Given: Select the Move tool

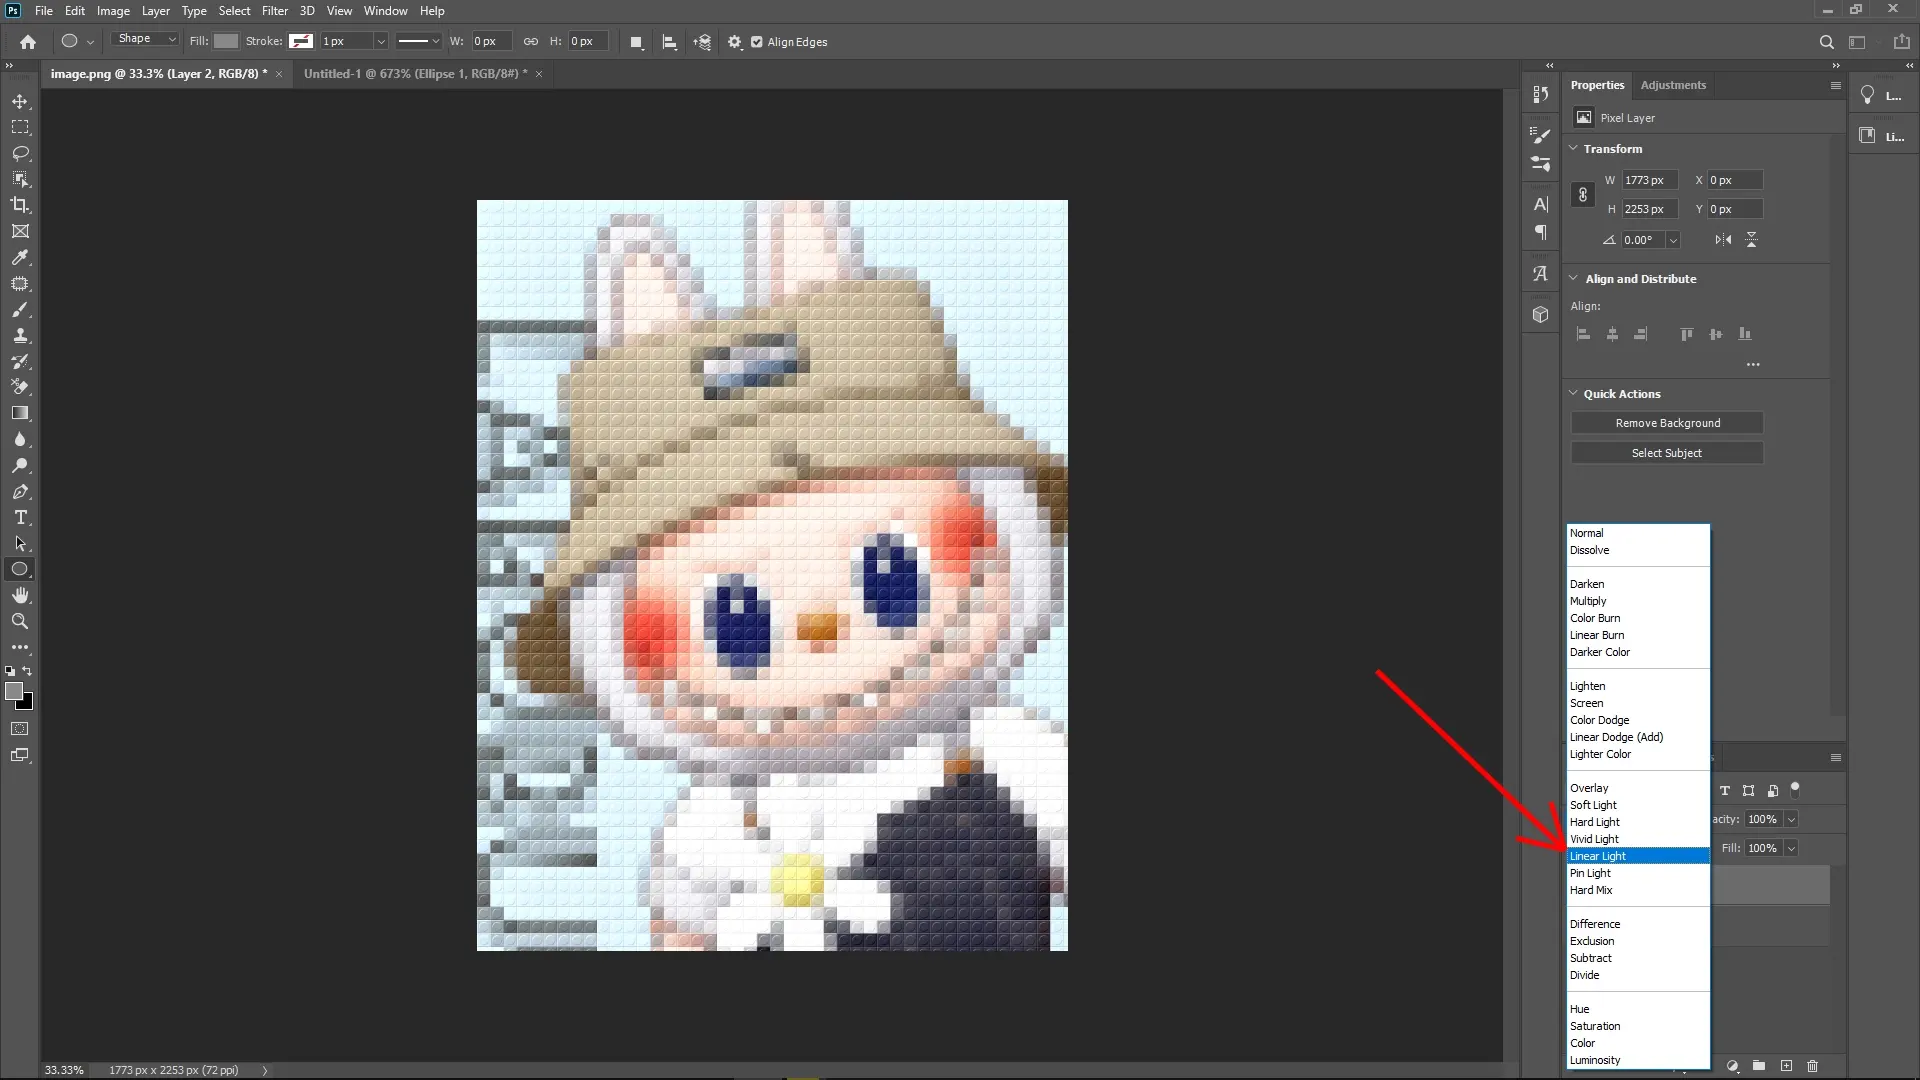Looking at the screenshot, I should [20, 101].
